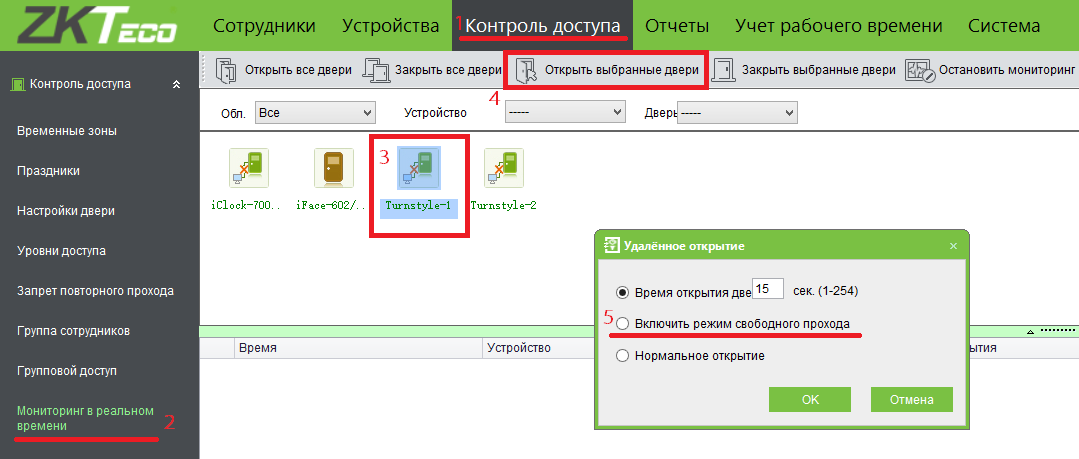Click the OK button in dialog

pyautogui.click(x=810, y=399)
